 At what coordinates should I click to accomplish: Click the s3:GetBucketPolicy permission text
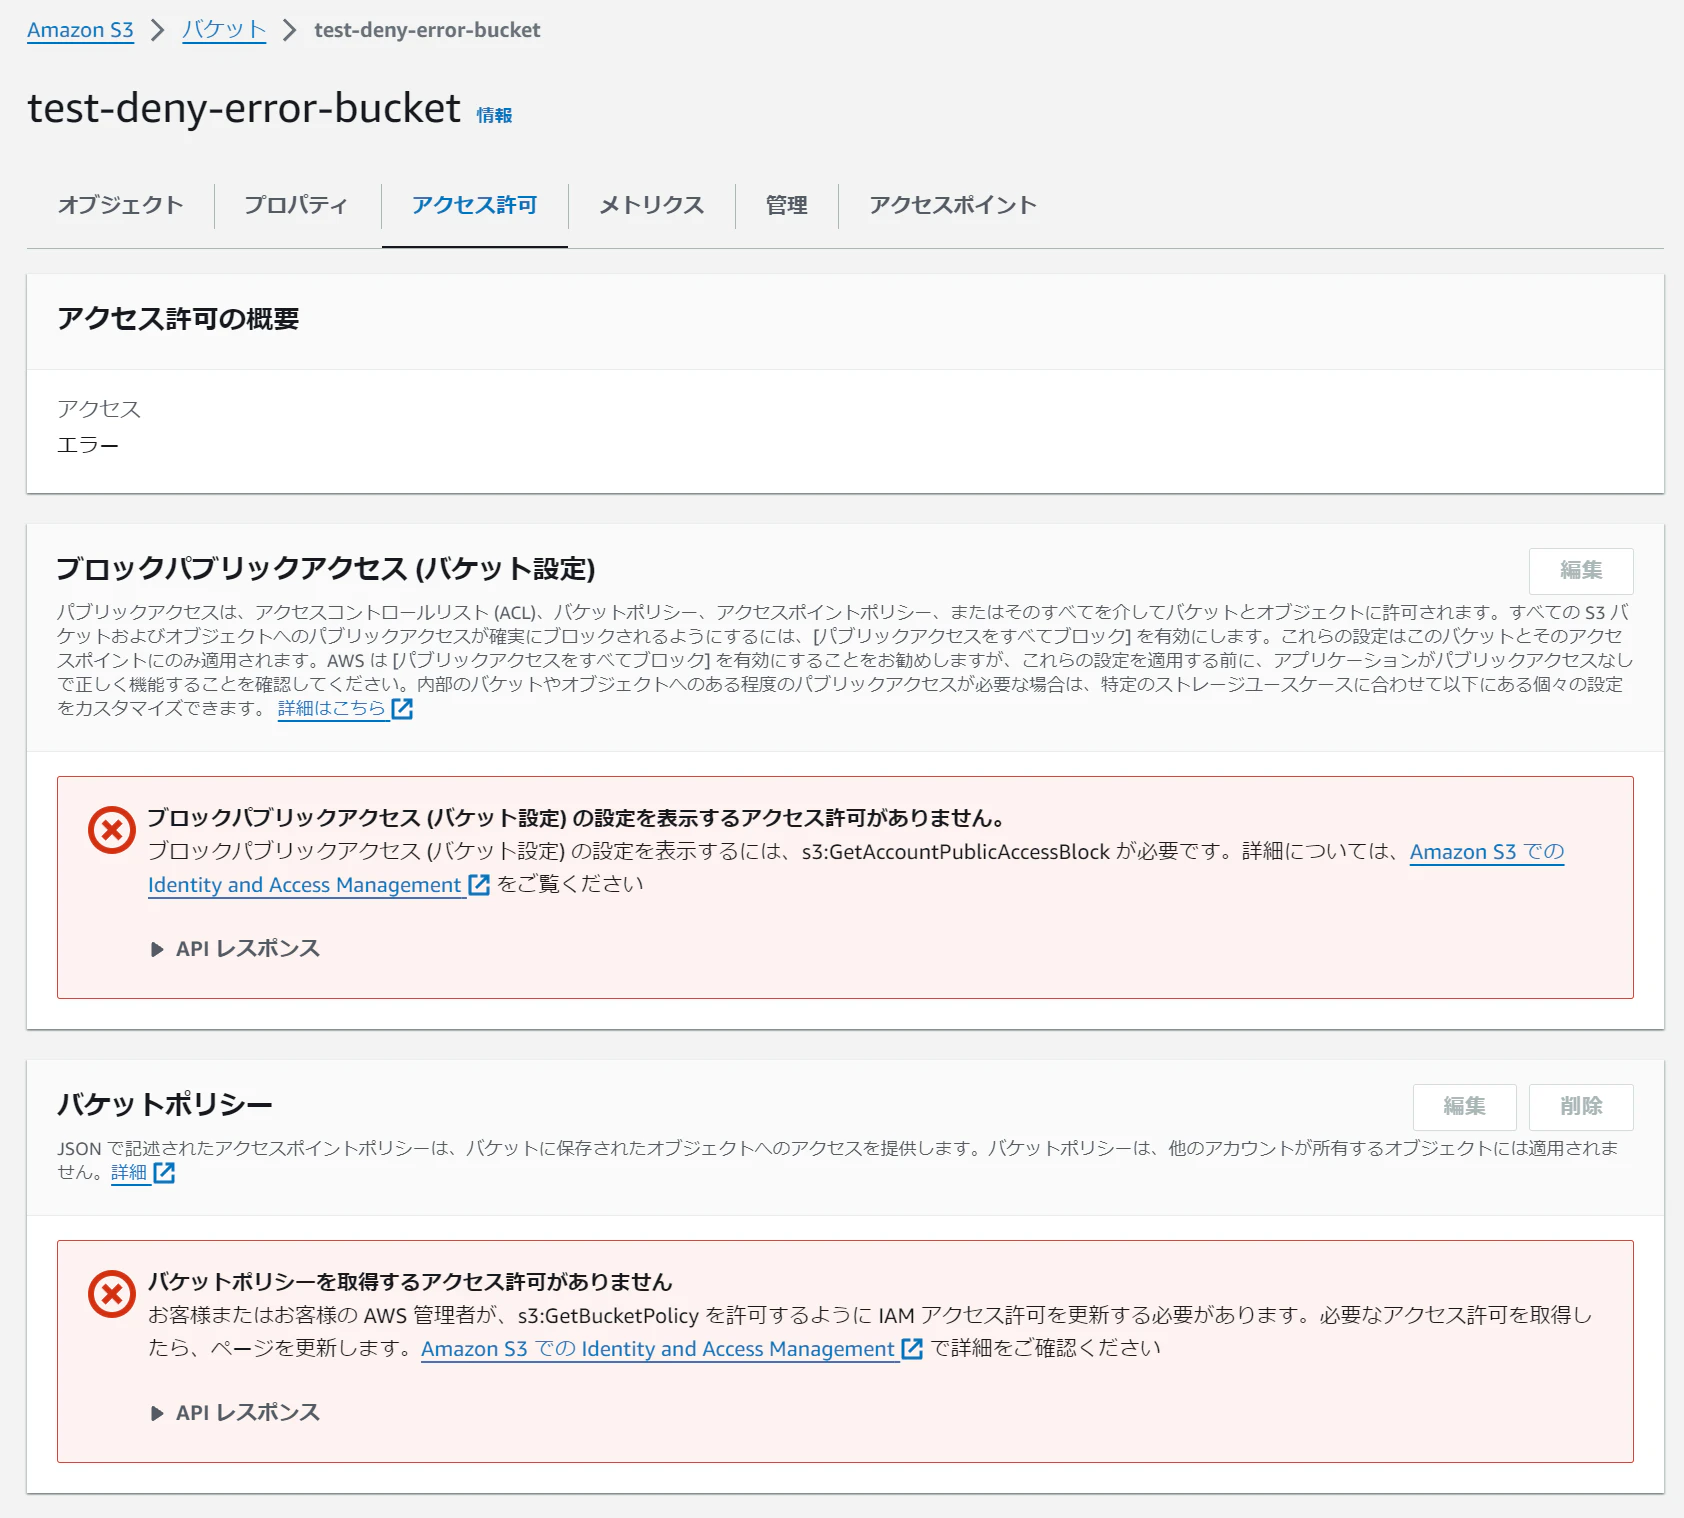tap(608, 1316)
